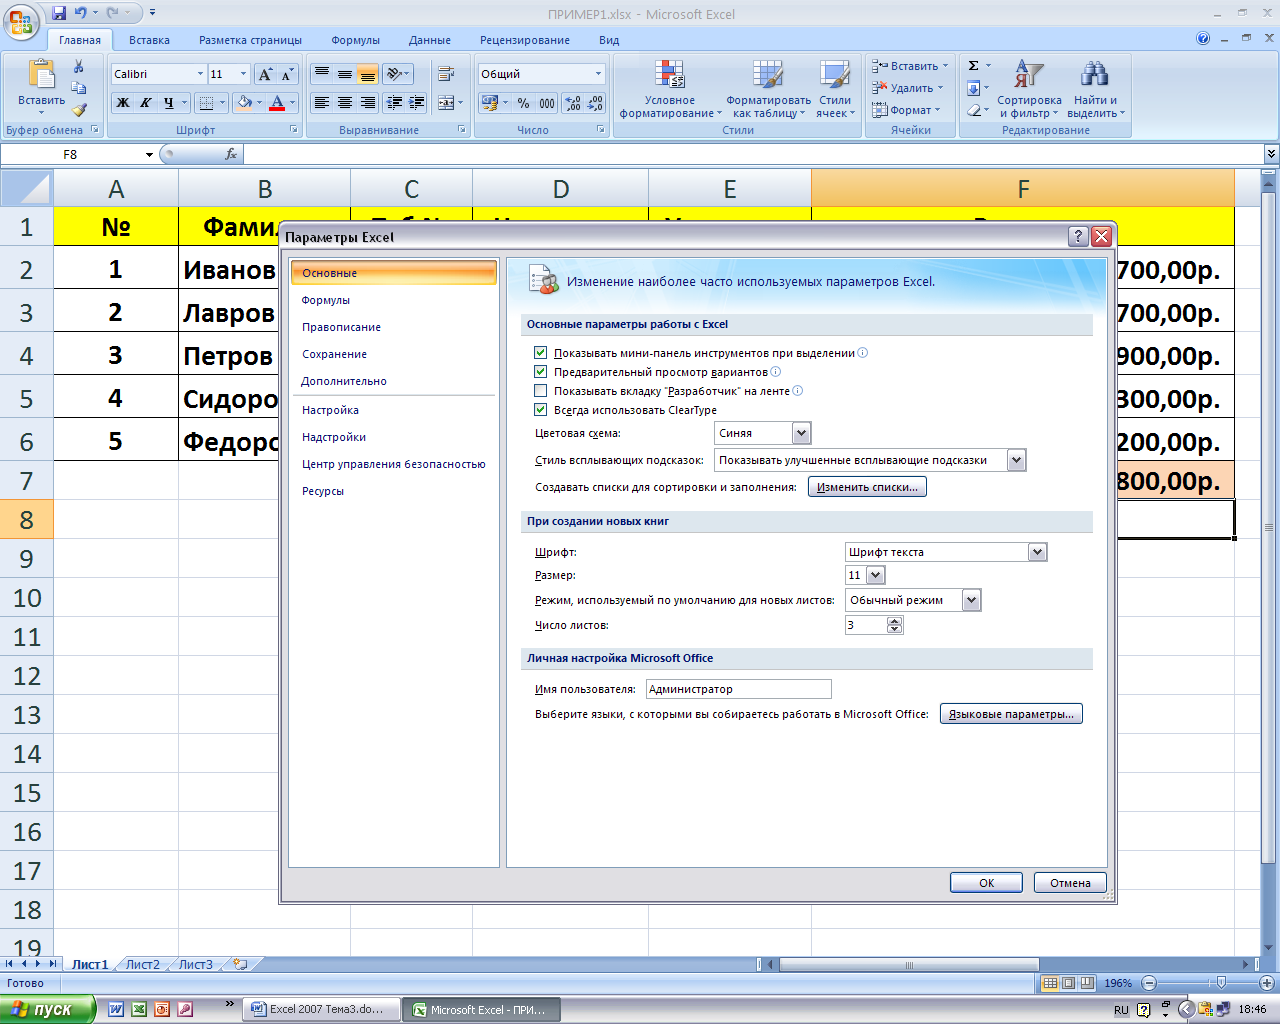Toggle Предварительный просмотр вариантов checkbox
The width and height of the screenshot is (1280, 1024).
click(x=541, y=371)
